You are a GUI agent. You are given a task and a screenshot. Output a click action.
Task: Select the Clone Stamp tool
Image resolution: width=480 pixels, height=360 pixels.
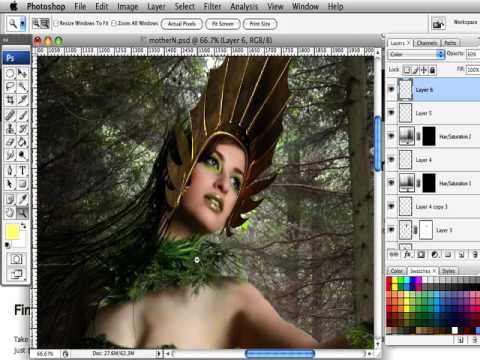click(x=10, y=128)
